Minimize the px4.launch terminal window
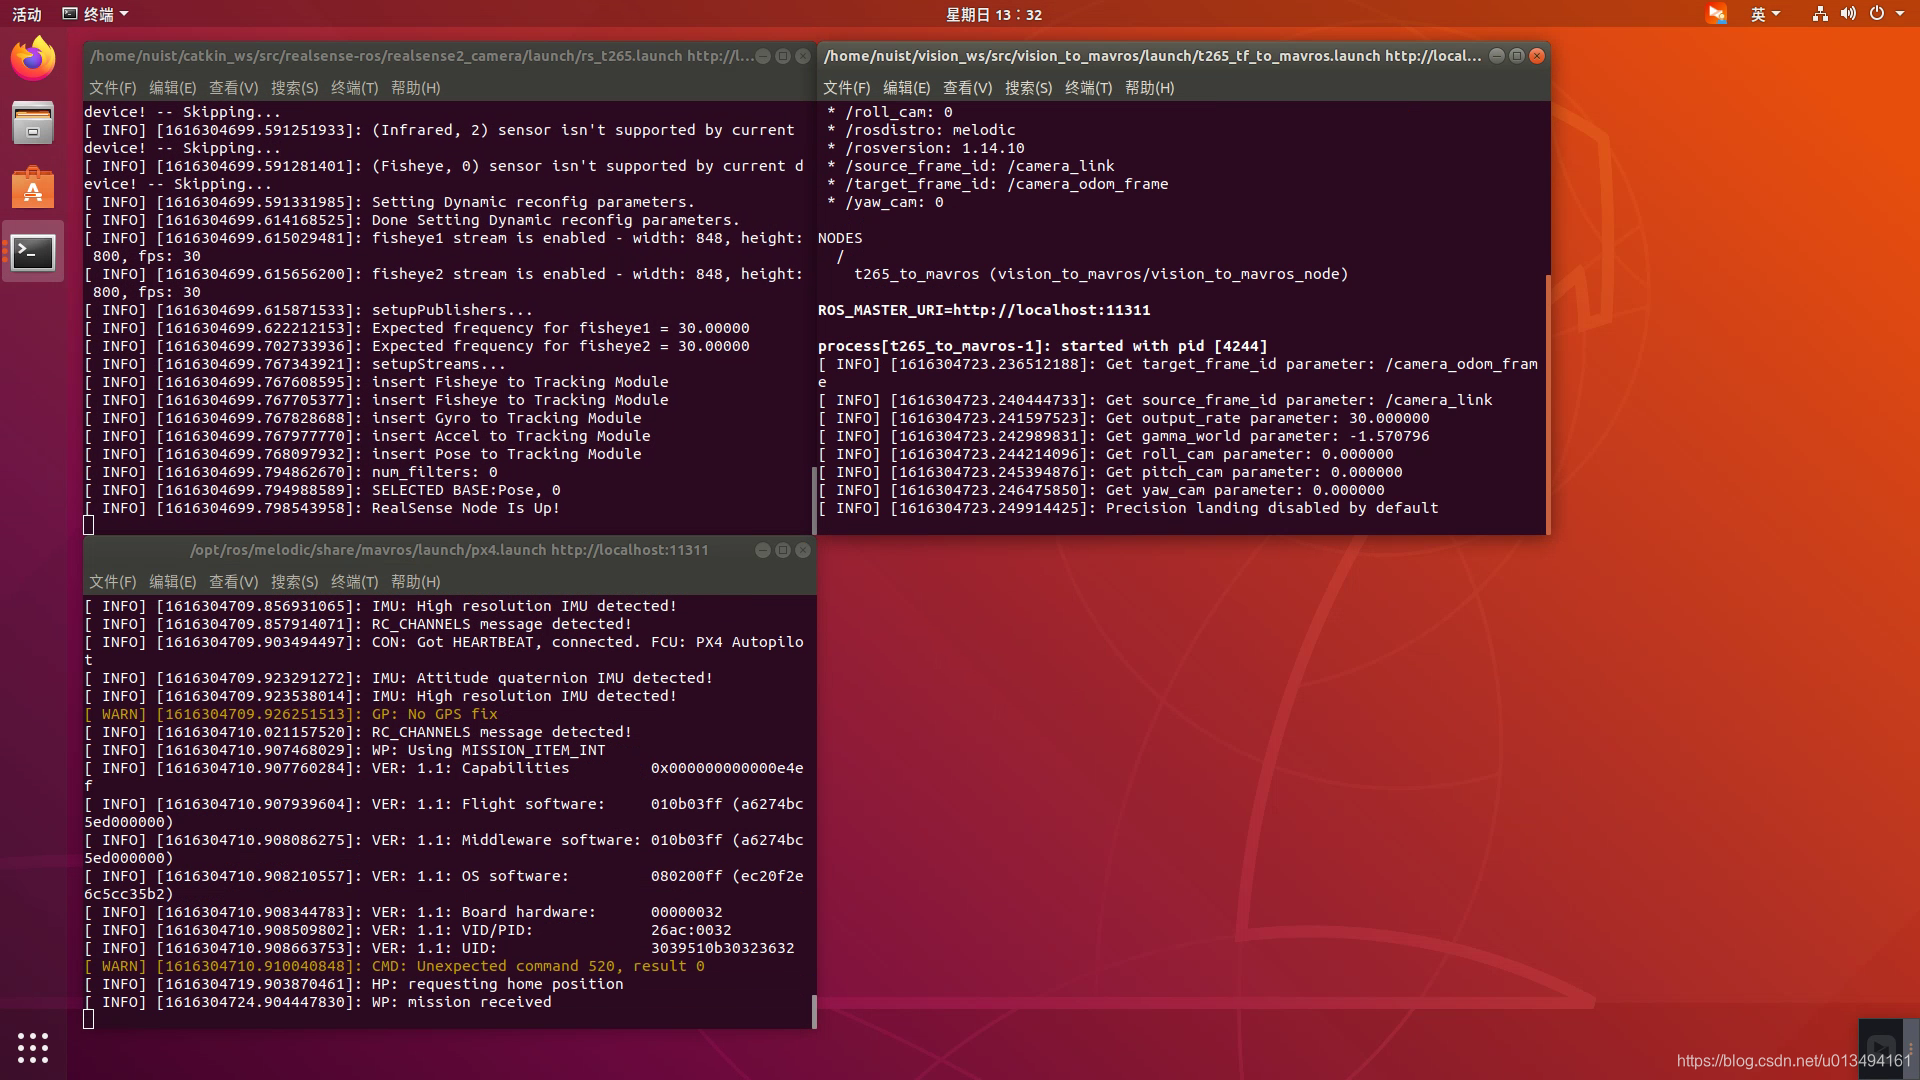This screenshot has height=1080, width=1920. click(x=763, y=550)
